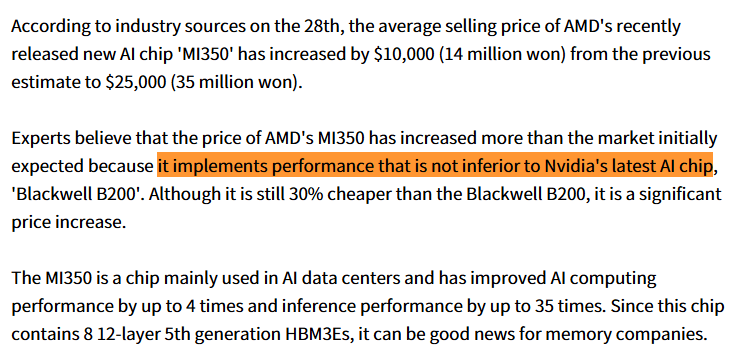Click 'According to industry sources' opening text
This screenshot has width=751, height=364.
coord(128,27)
